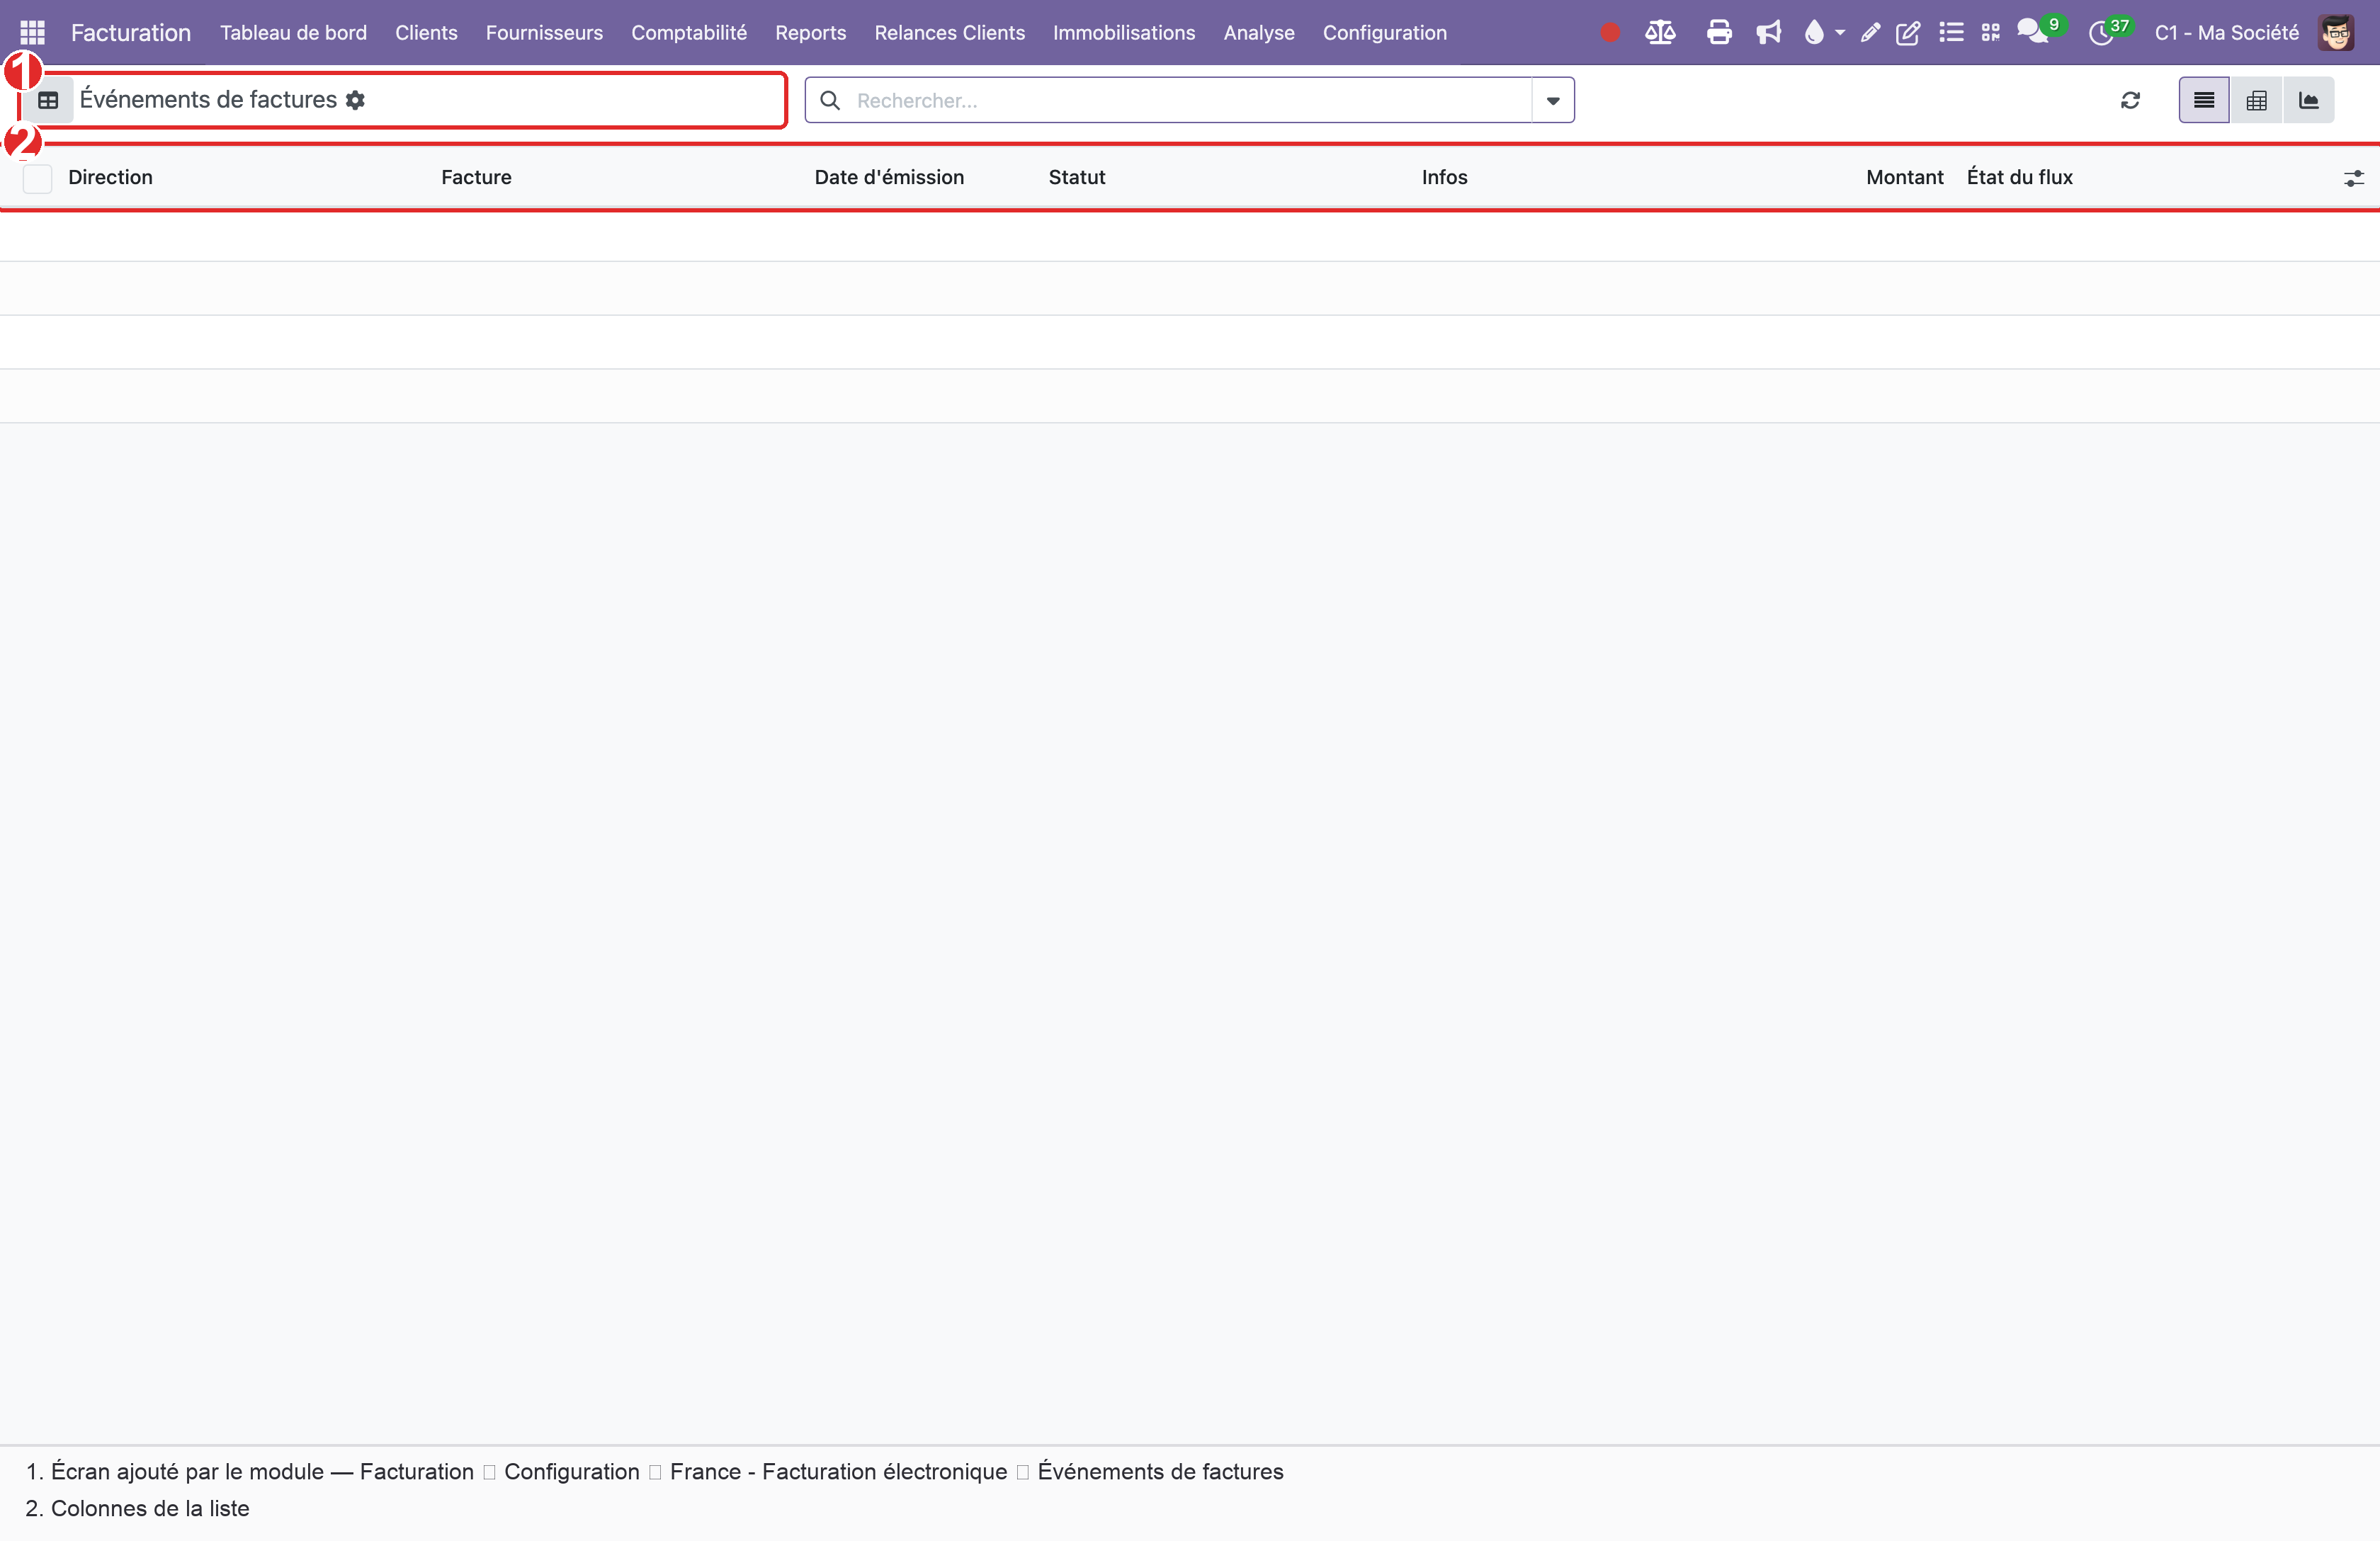
Task: Click the edit square-with-pen icon
Action: (1908, 33)
